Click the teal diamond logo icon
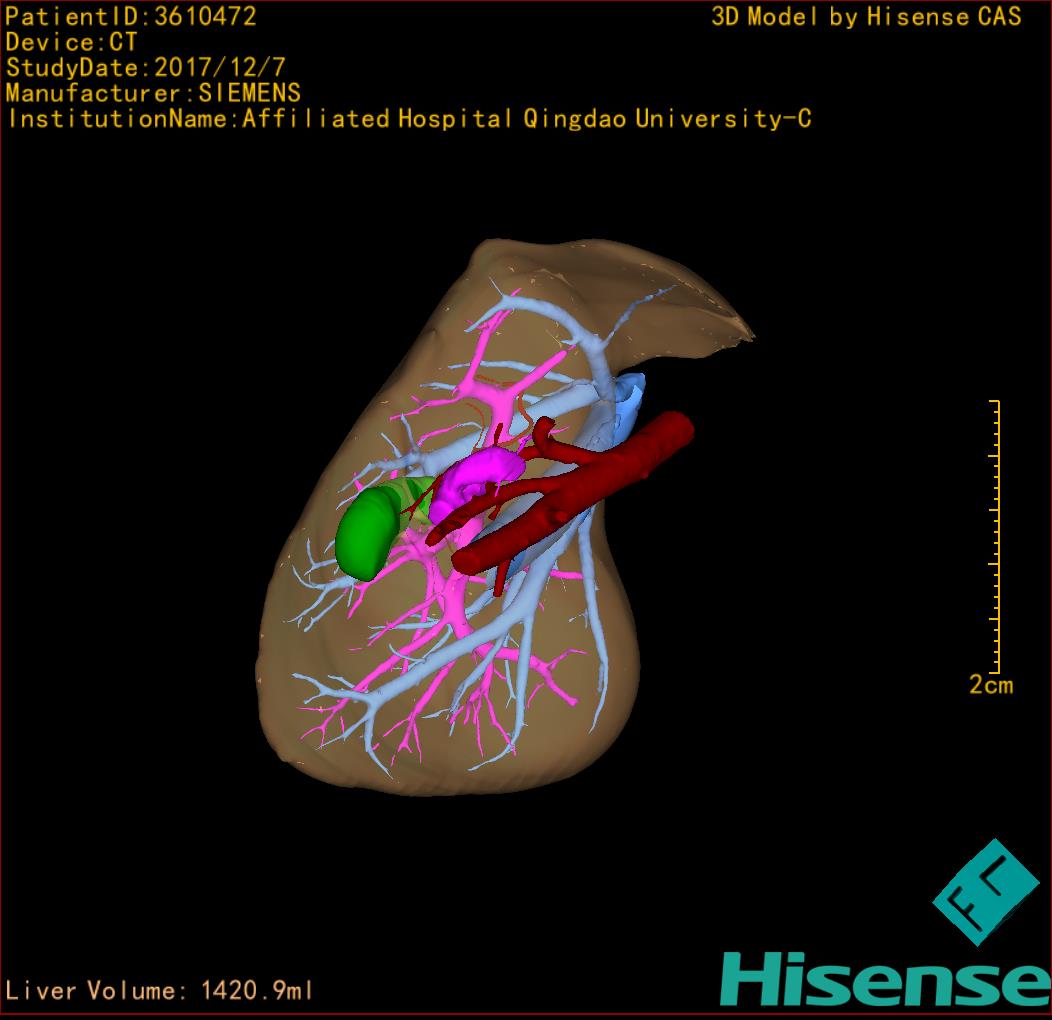 pyautogui.click(x=986, y=892)
